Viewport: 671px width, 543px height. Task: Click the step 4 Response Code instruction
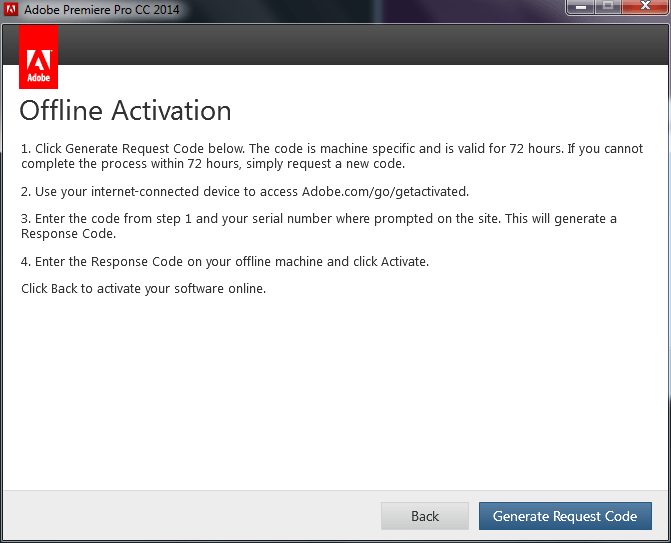[x=225, y=261]
